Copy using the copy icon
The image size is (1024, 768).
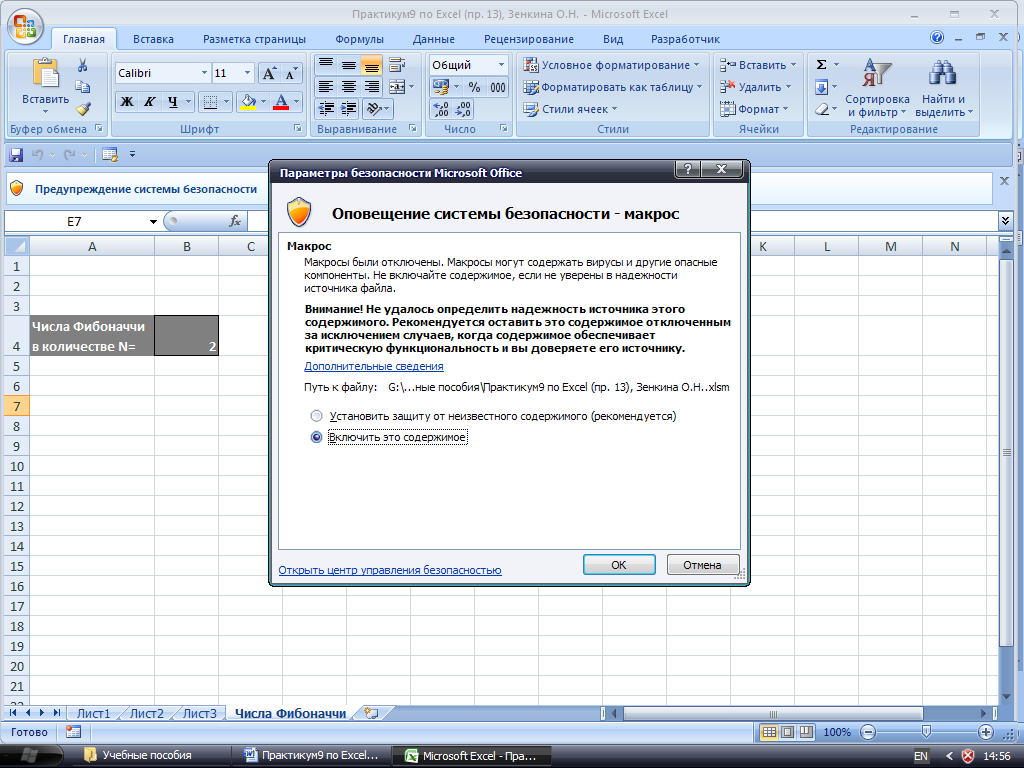point(82,87)
